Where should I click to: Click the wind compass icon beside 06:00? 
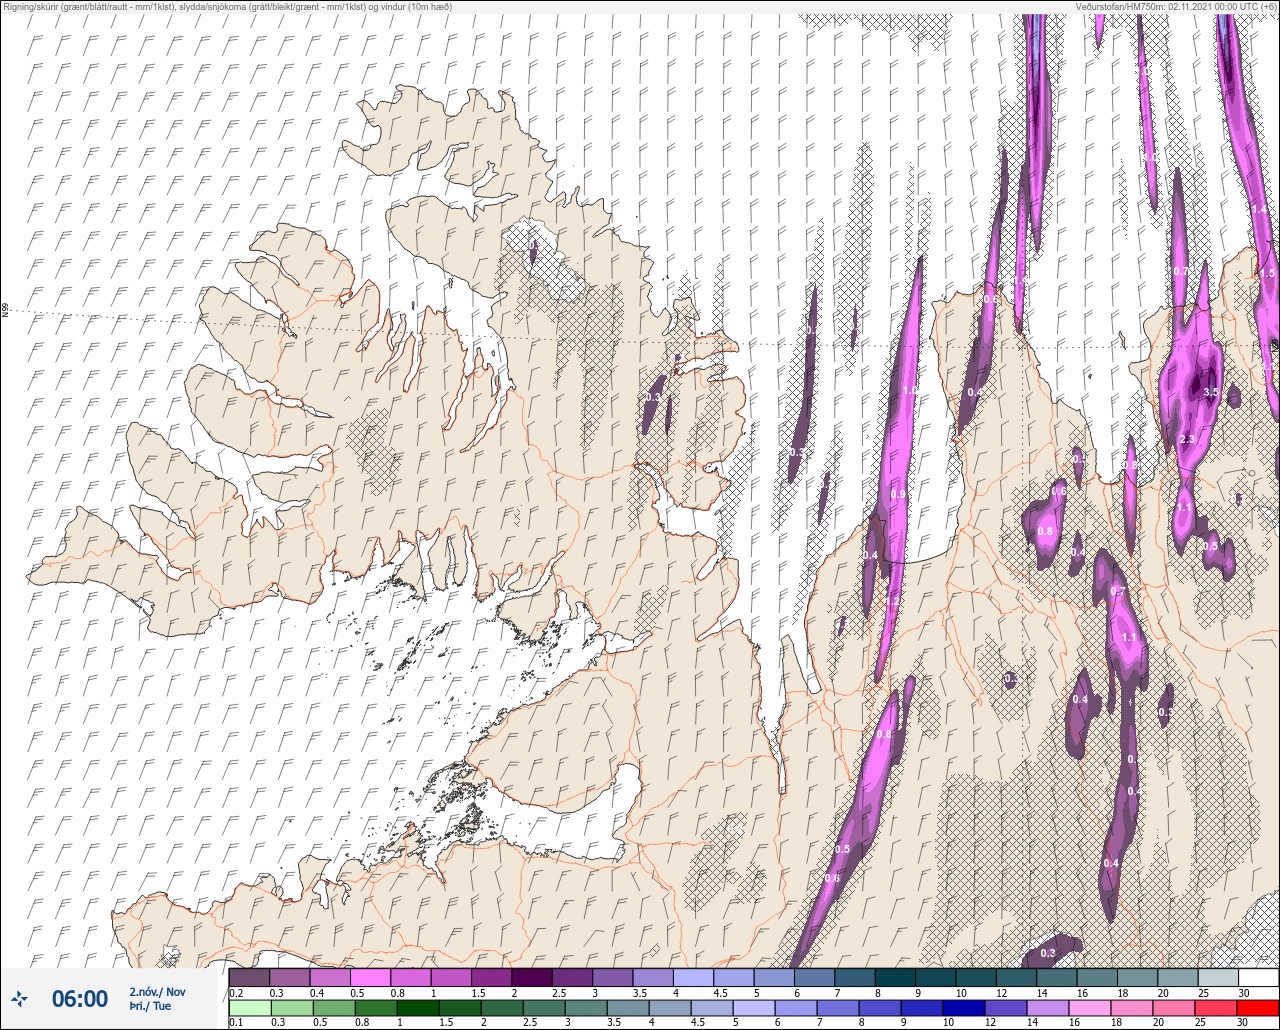click(x=19, y=998)
